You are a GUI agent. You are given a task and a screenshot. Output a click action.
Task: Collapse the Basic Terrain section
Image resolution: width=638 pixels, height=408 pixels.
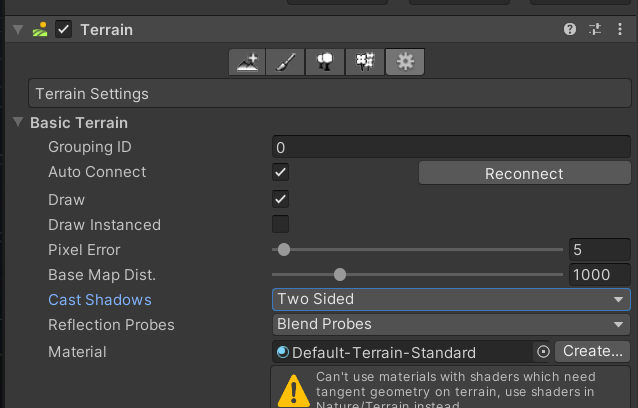point(18,122)
